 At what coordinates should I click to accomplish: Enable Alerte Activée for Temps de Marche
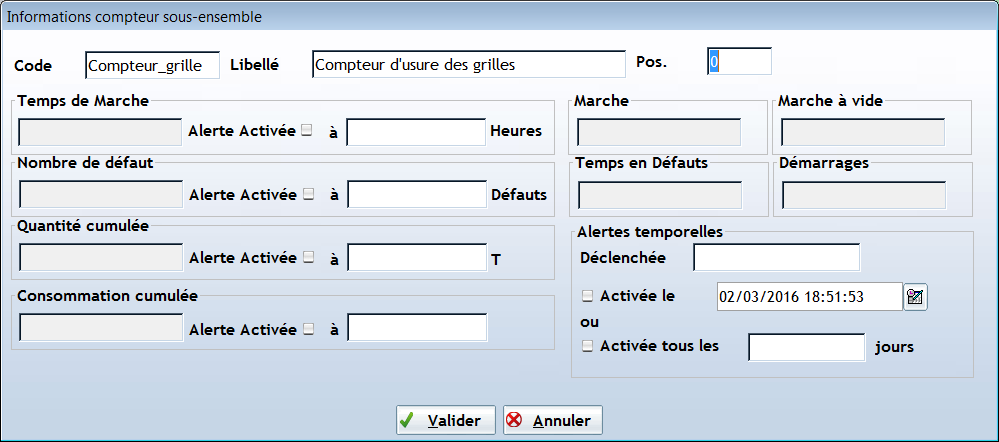(x=307, y=131)
